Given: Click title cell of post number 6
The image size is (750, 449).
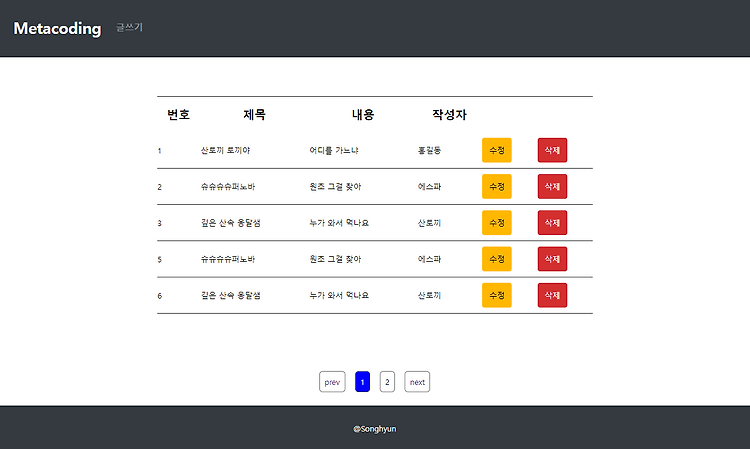Looking at the screenshot, I should point(231,296).
